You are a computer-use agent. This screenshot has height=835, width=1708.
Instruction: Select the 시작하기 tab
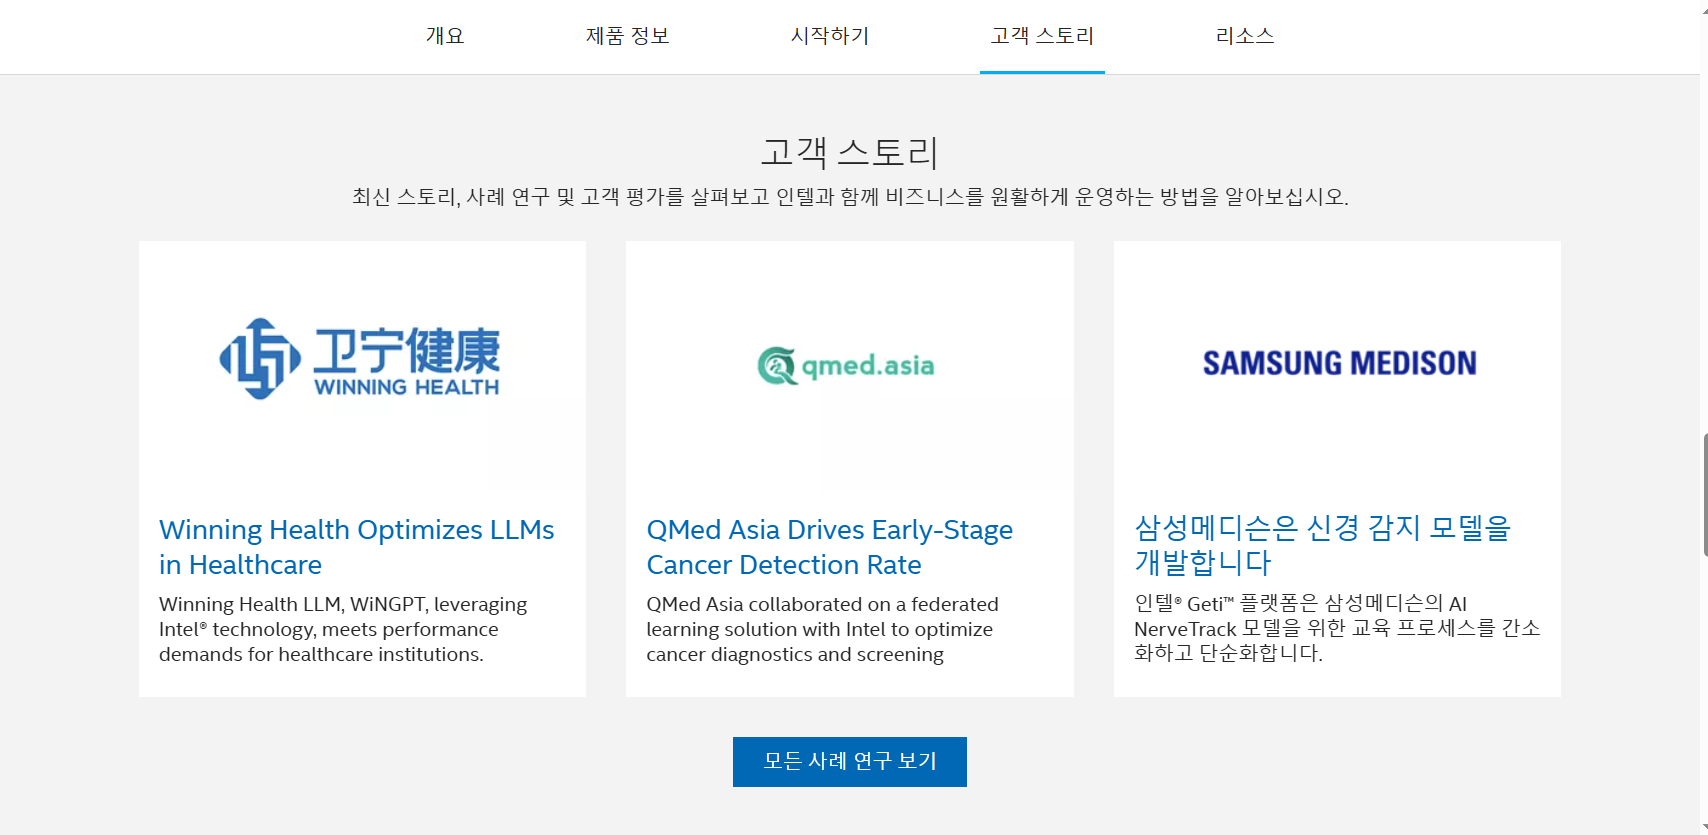tap(830, 36)
